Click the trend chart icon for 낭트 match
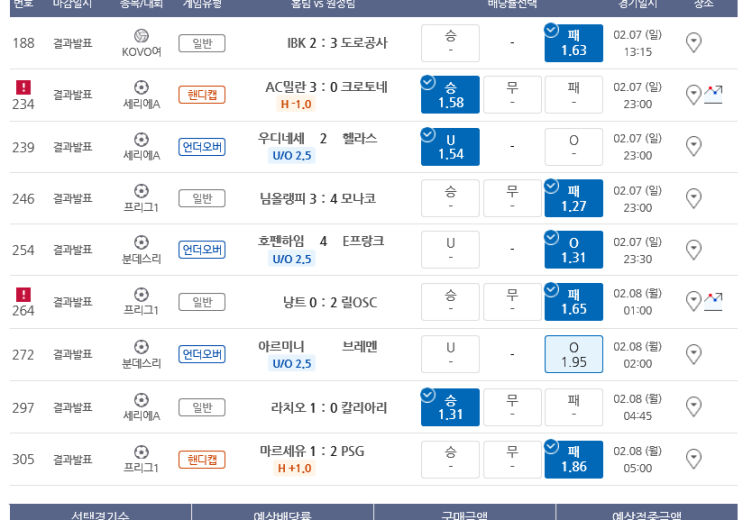The image size is (743, 520). coord(713,300)
